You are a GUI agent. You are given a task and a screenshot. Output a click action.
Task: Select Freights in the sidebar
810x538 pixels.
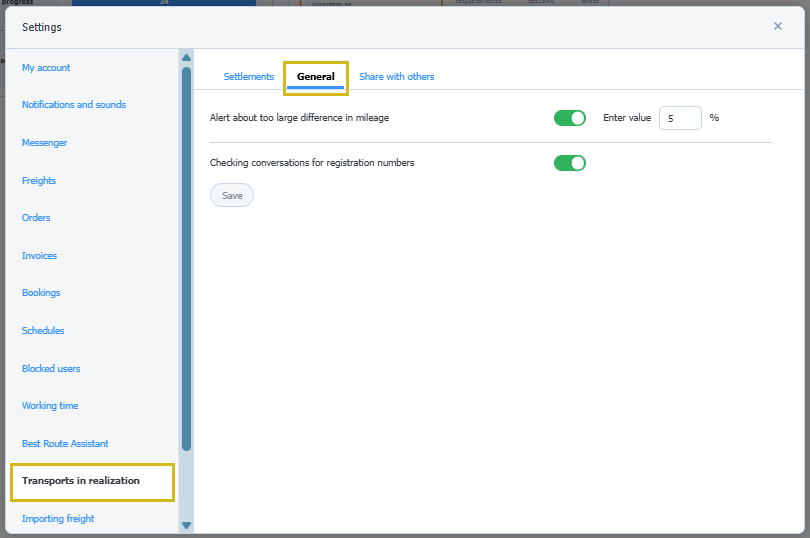[39, 181]
